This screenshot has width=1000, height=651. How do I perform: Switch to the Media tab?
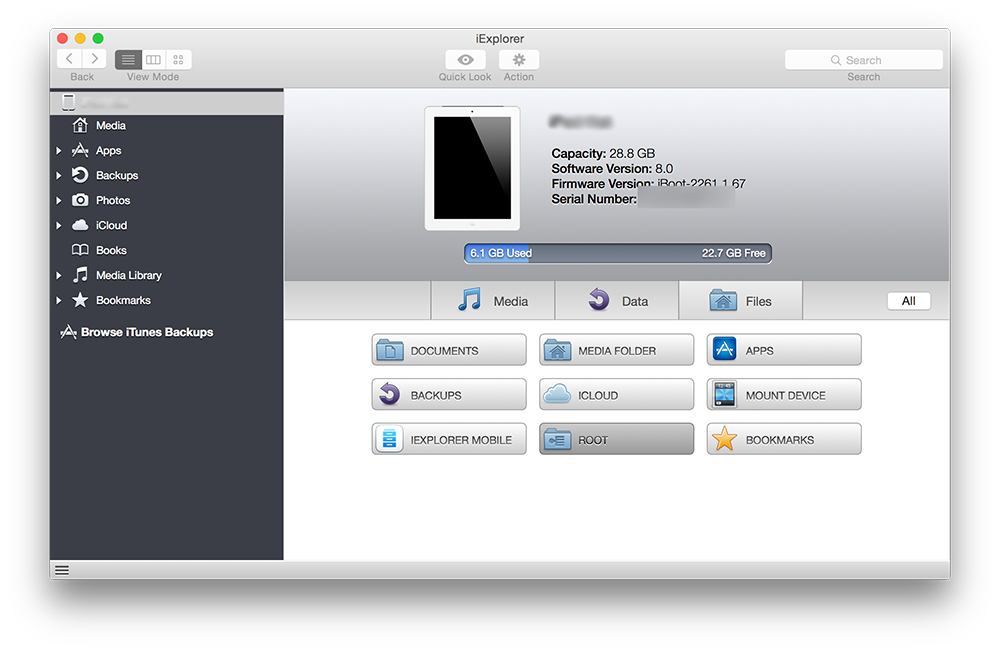[493, 301]
